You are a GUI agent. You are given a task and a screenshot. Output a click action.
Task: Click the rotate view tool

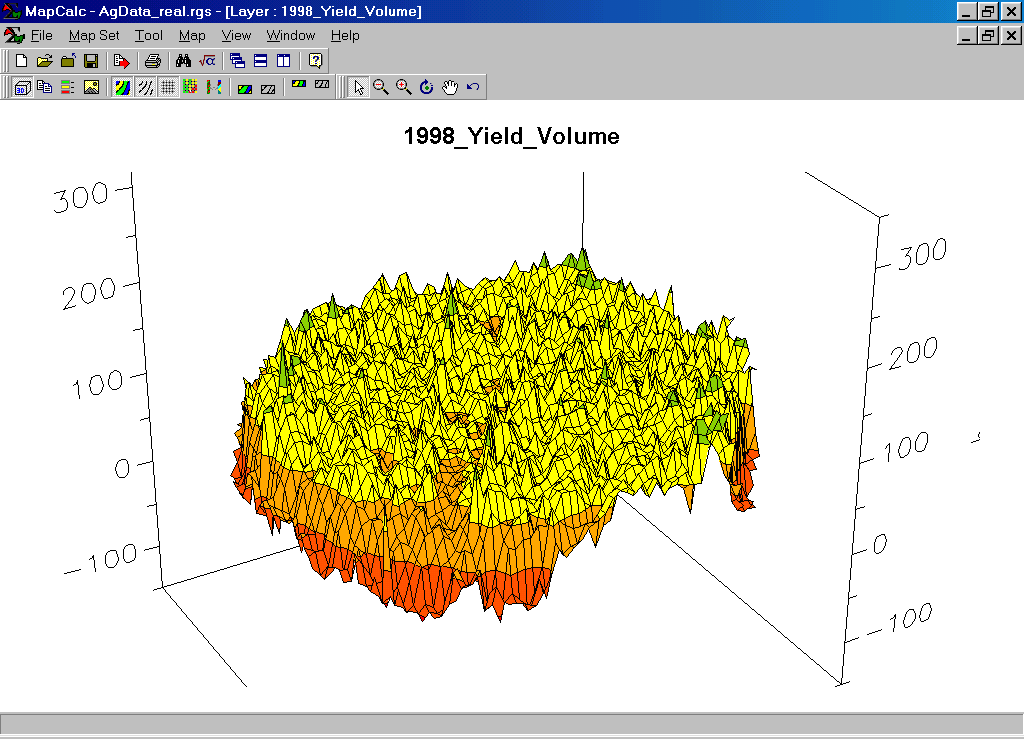coord(427,87)
